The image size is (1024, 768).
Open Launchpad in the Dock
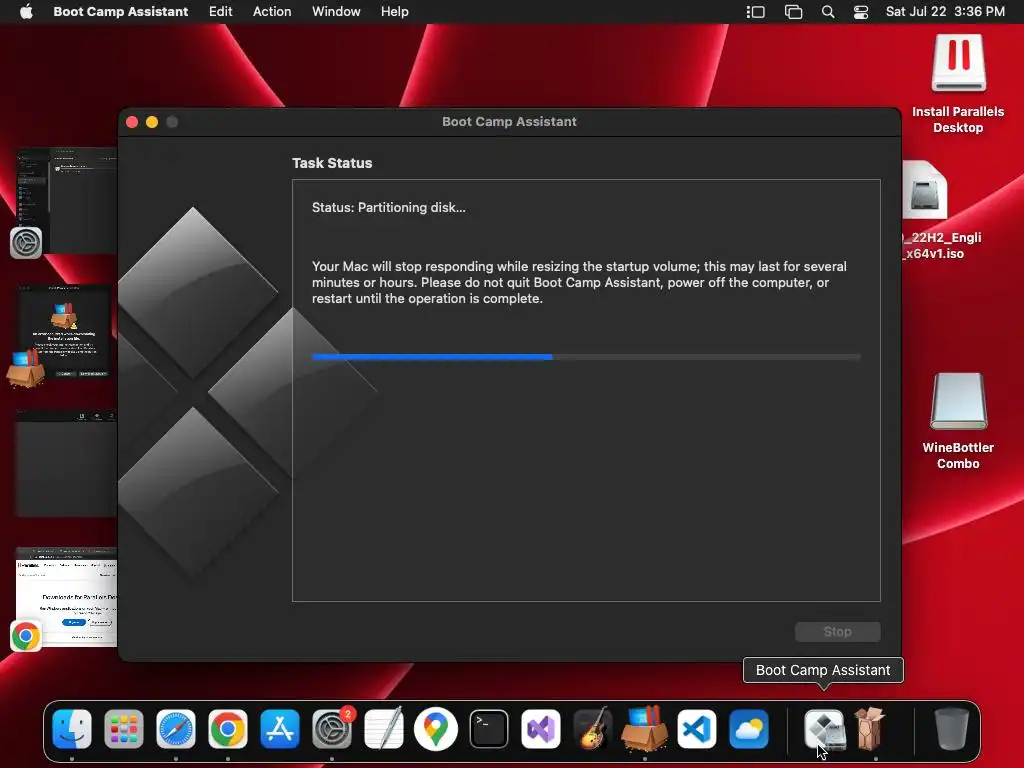click(x=123, y=729)
